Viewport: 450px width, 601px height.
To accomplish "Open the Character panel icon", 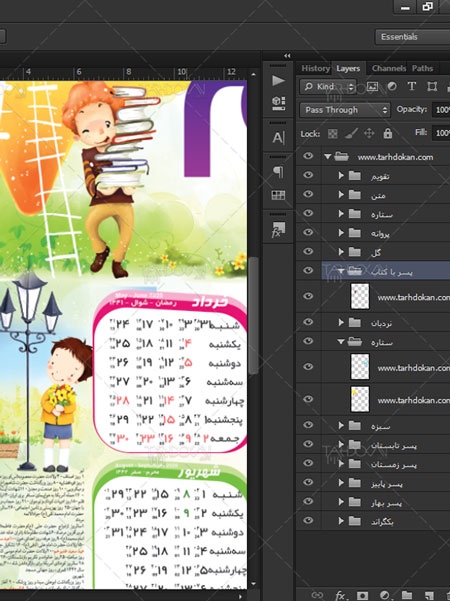I will [x=278, y=137].
